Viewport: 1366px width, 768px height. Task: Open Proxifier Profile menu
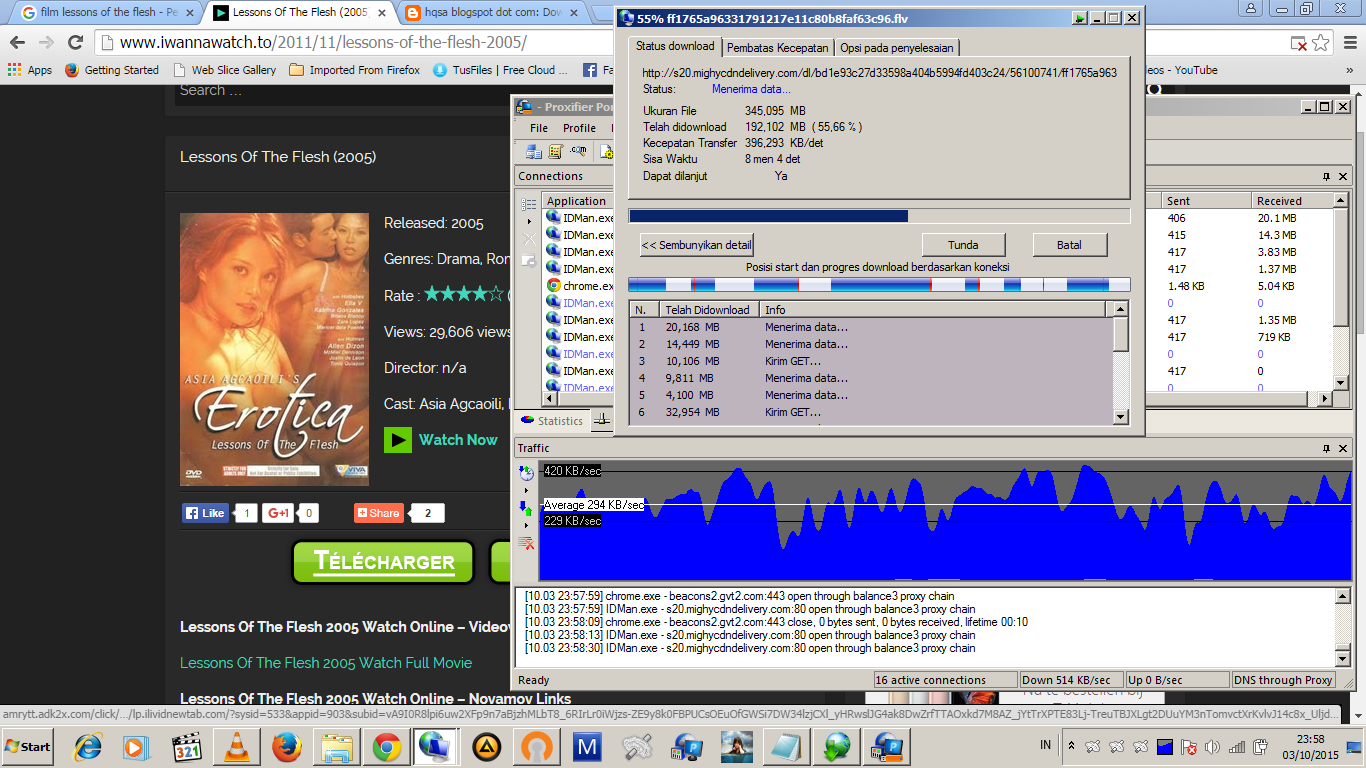coord(579,128)
